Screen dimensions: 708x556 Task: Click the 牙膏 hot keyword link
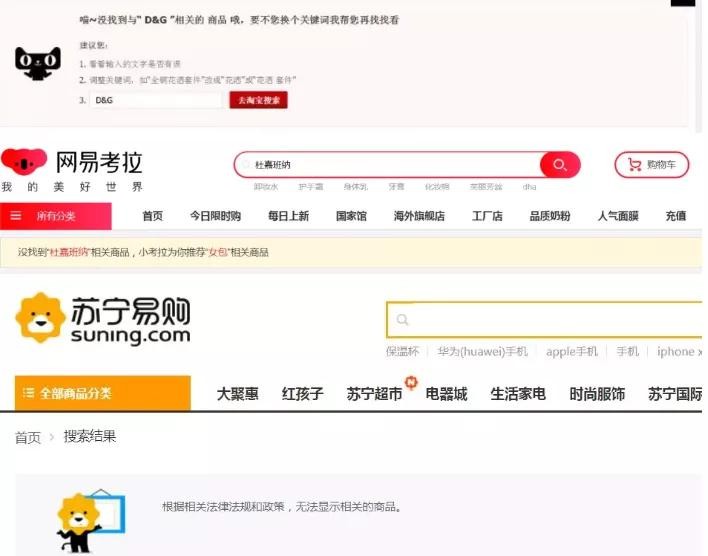pyautogui.click(x=396, y=187)
